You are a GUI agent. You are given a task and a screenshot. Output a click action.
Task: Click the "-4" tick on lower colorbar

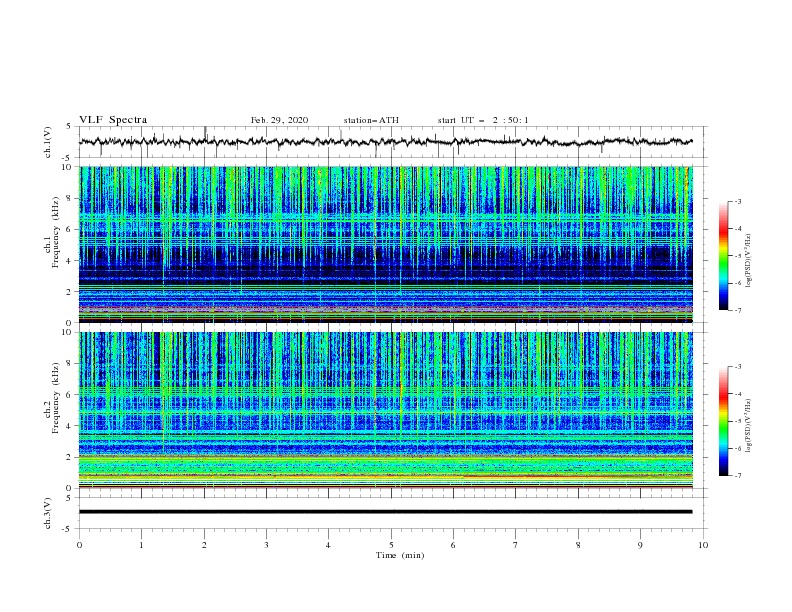738,394
